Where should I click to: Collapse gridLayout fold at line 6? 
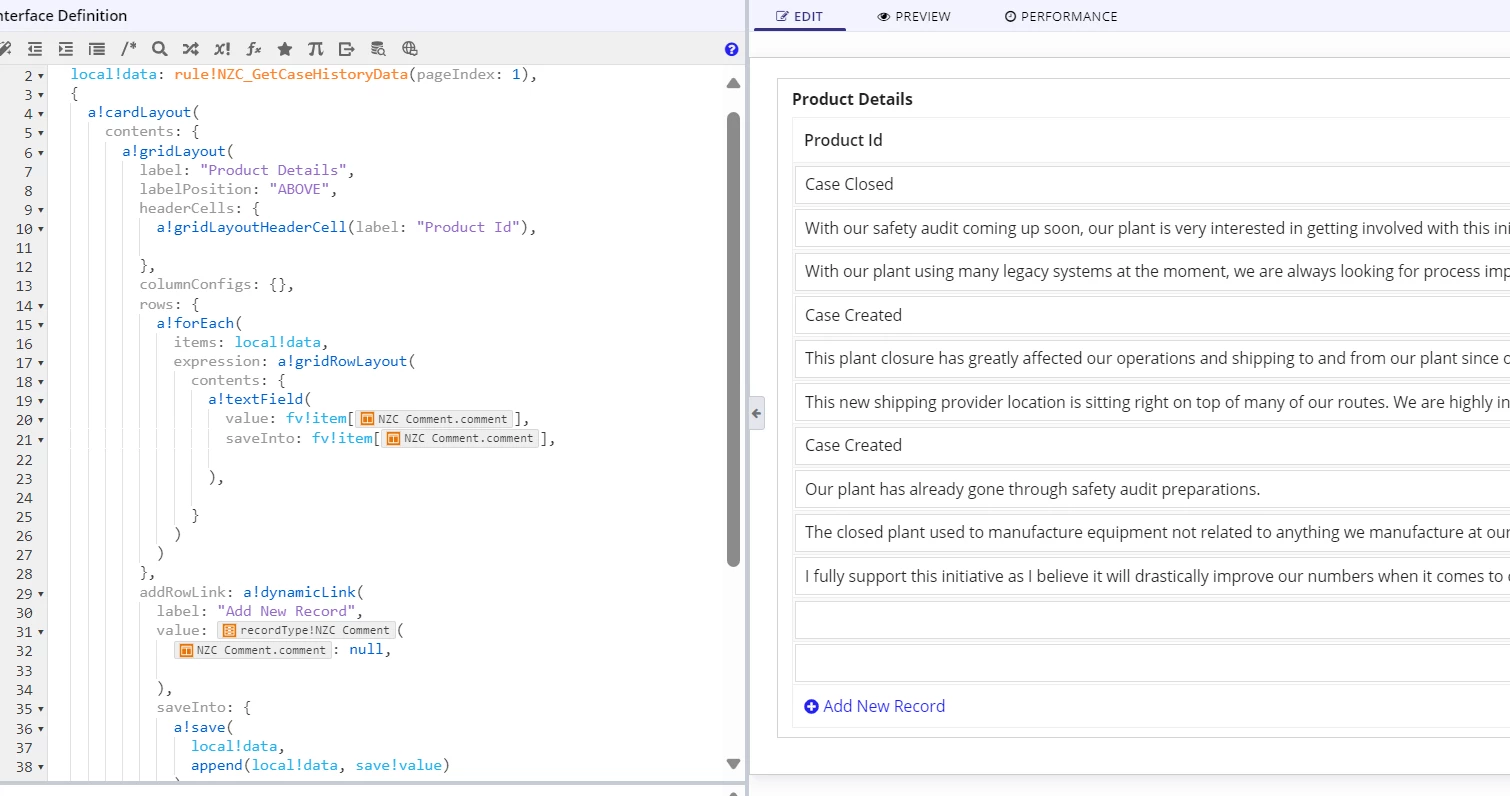pyautogui.click(x=41, y=153)
